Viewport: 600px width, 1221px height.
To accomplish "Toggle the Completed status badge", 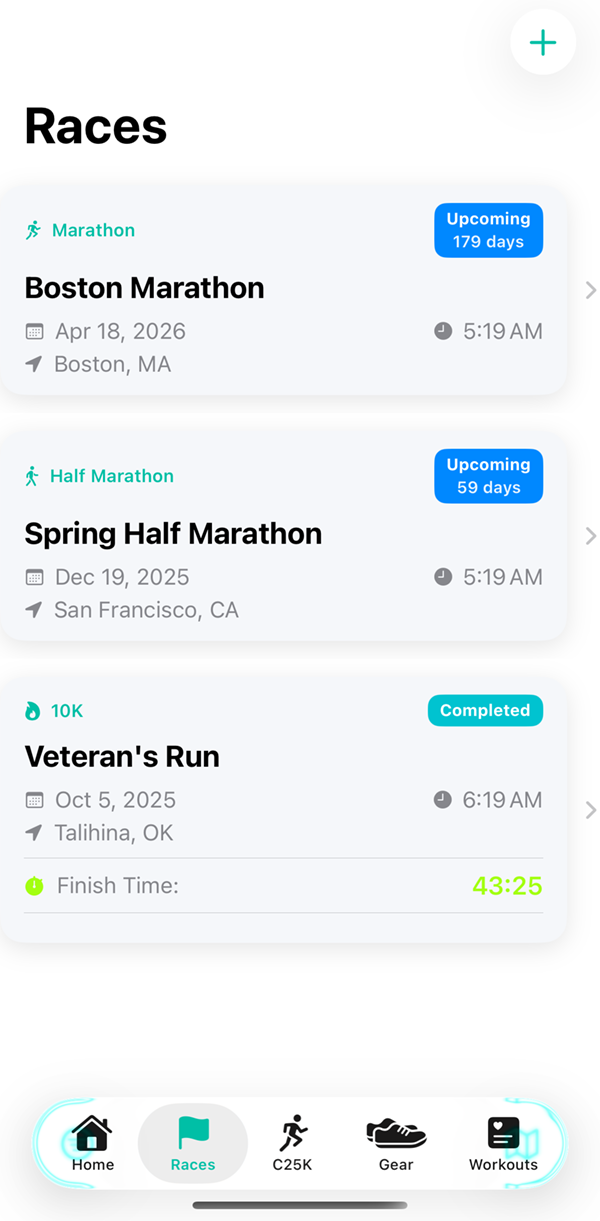I will point(485,710).
